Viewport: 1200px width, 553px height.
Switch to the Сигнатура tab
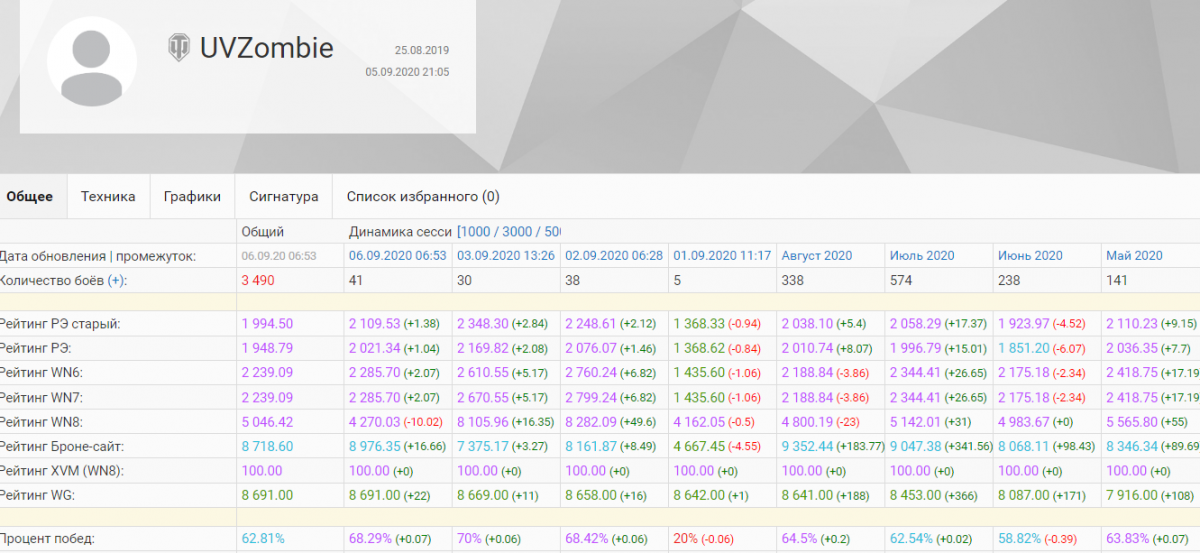point(284,197)
